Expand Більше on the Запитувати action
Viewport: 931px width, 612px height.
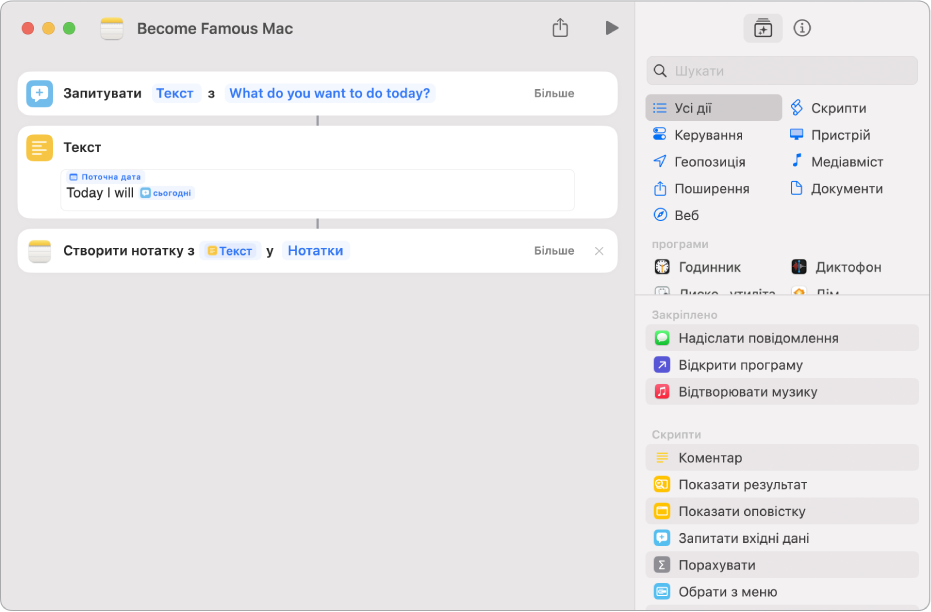pos(554,93)
